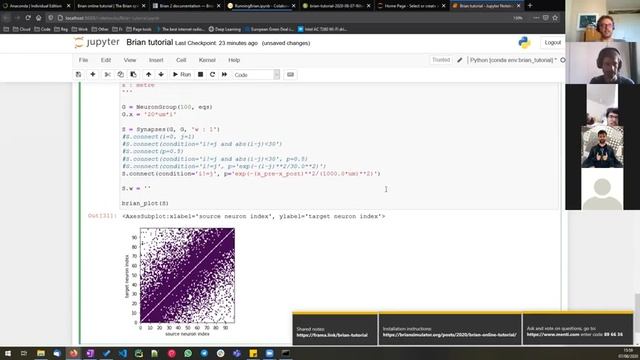Open Firefox from the taskbar
The height and width of the screenshot is (360, 640).
pyautogui.click(x=73, y=353)
